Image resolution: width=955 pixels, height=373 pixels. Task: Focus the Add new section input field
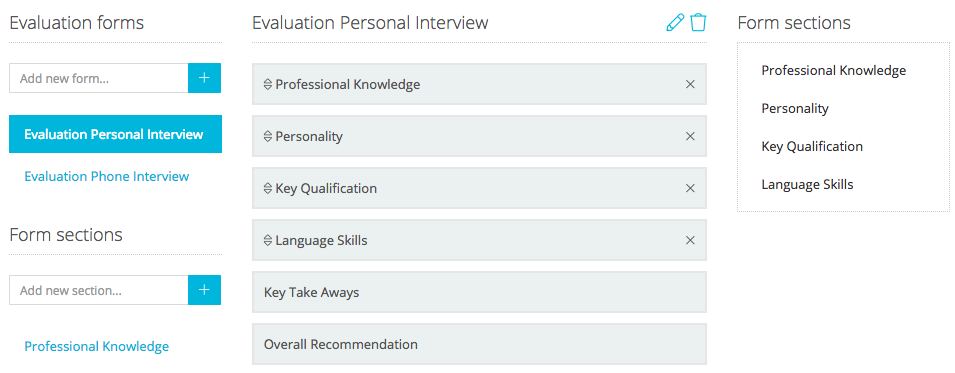[x=99, y=290]
